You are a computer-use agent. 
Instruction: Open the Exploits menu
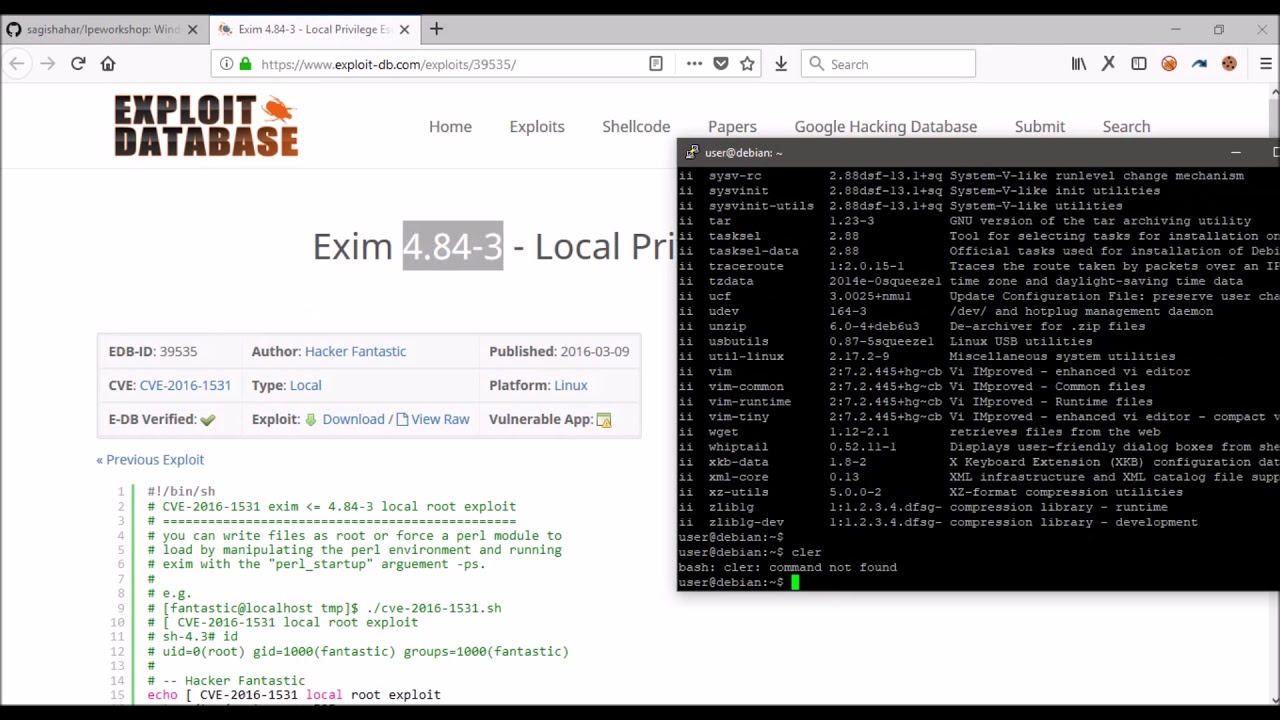537,126
